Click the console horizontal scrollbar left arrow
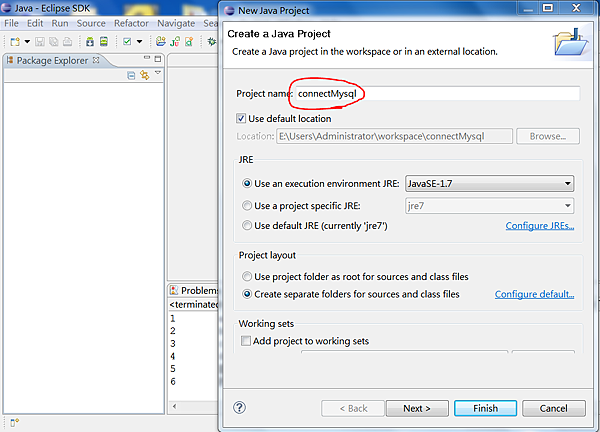The image size is (600, 432). [174, 406]
